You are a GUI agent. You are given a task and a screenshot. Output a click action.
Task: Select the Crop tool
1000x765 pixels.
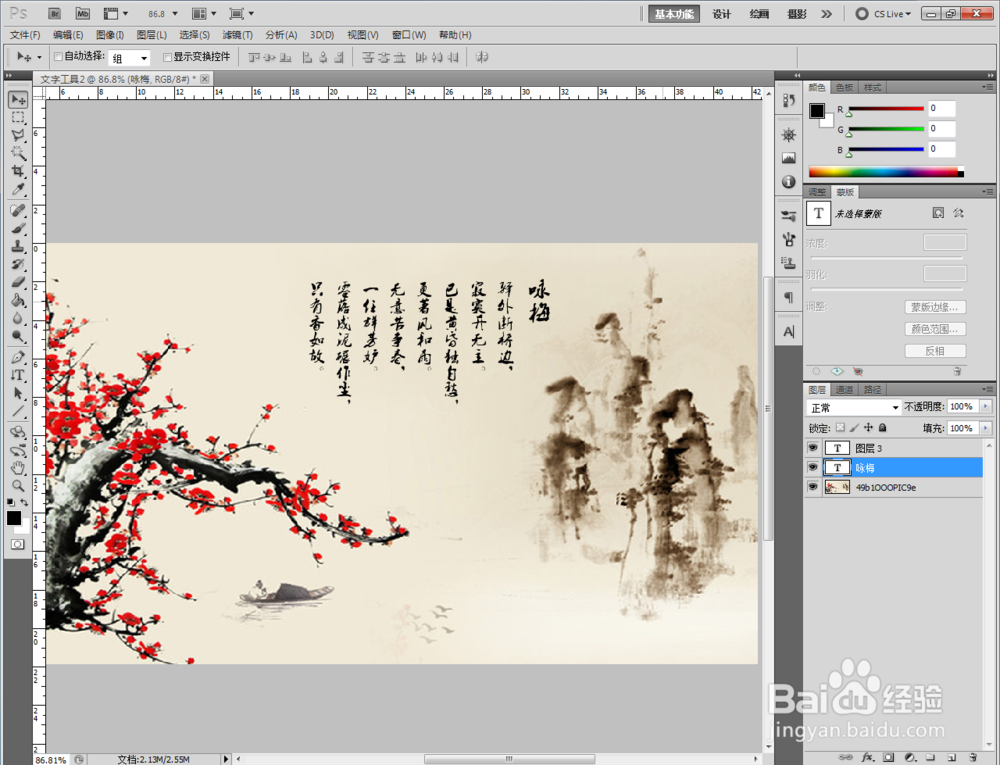coord(18,171)
